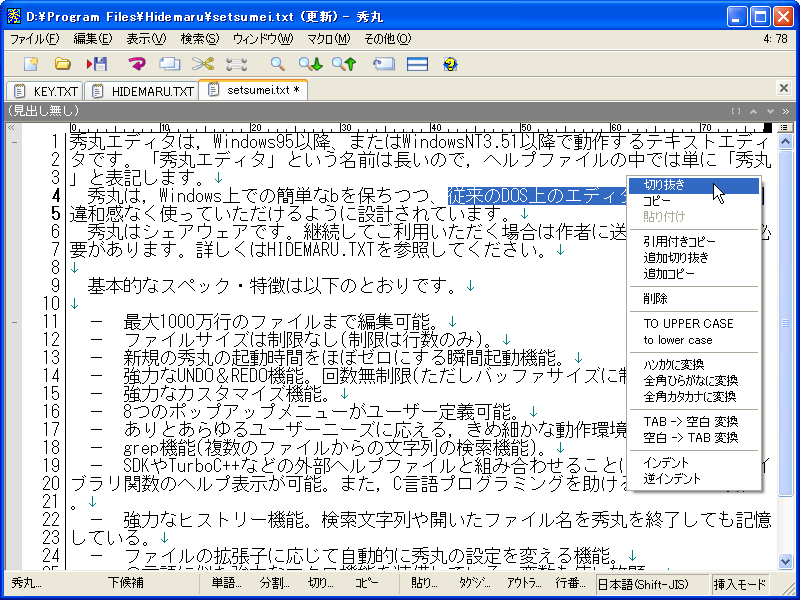
Task: Choose 引用付きコピー in the context menu
Action: (694, 242)
